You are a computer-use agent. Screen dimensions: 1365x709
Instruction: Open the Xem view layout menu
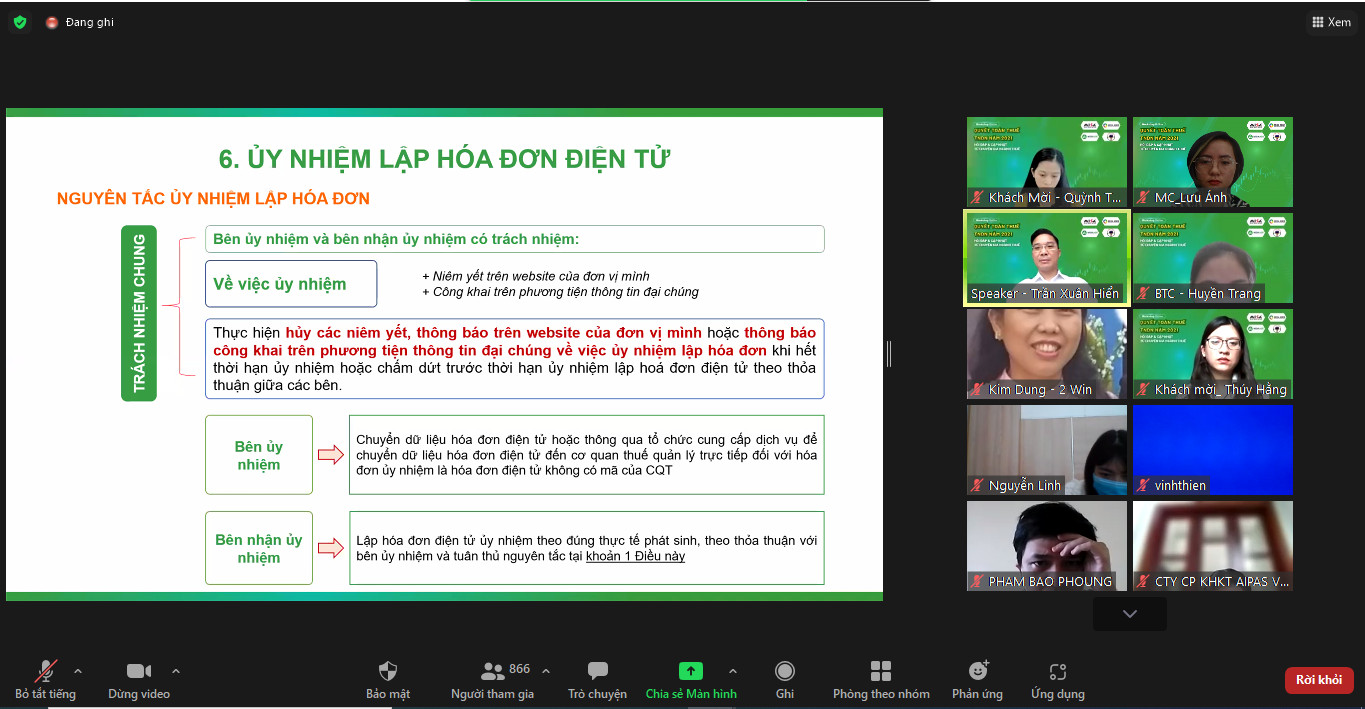(1331, 22)
